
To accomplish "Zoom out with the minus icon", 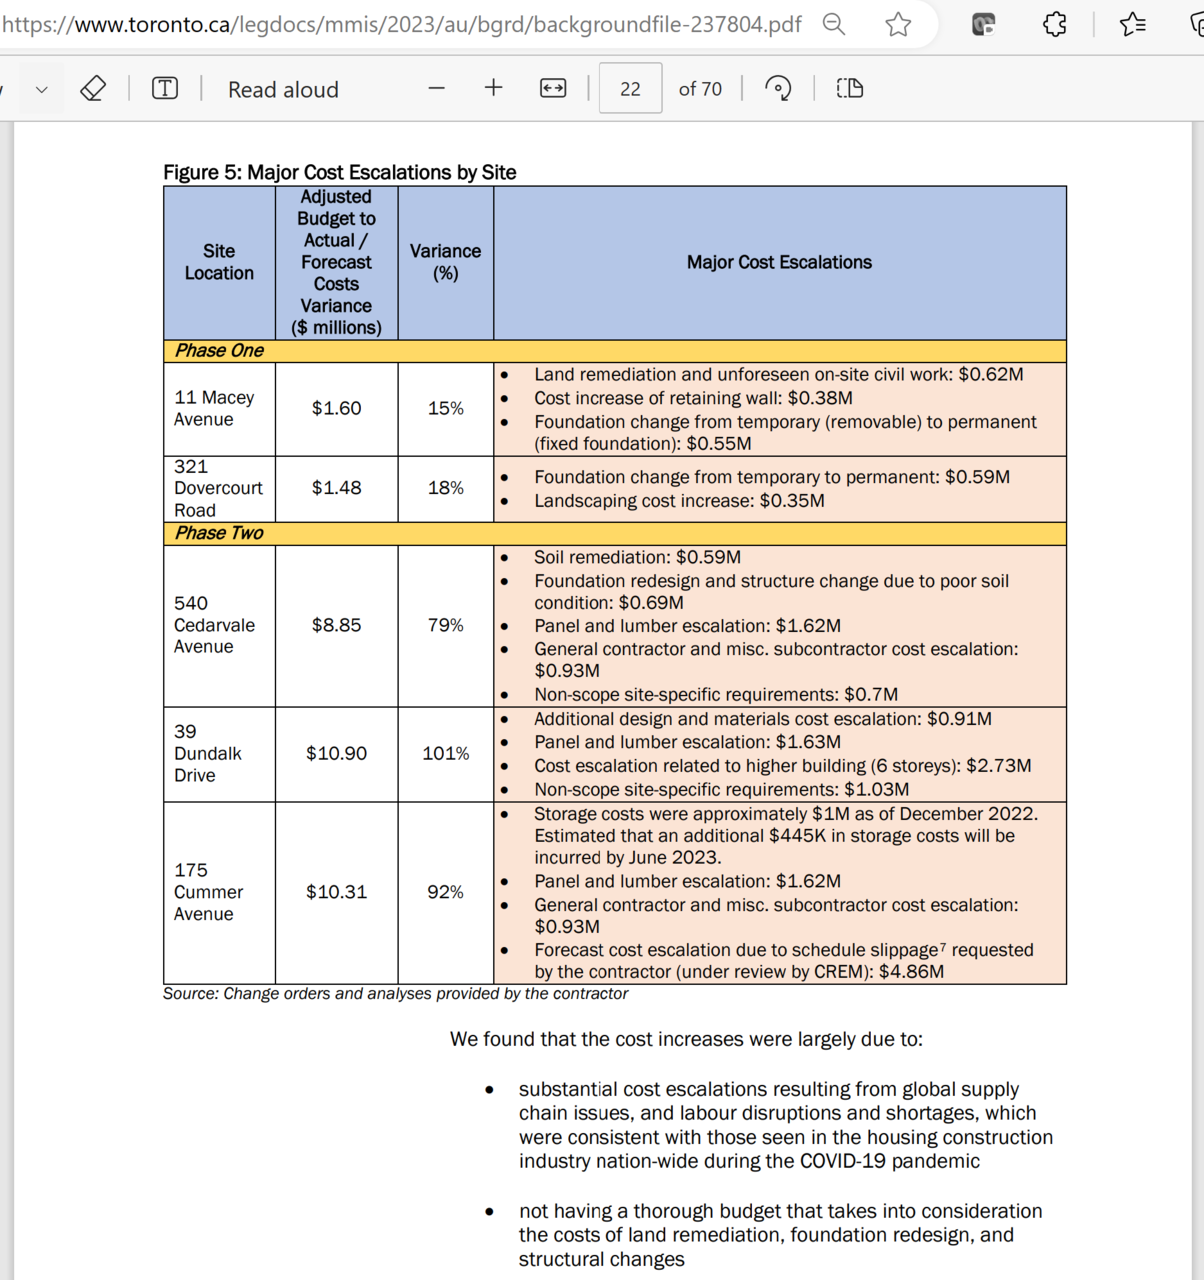I will (436, 89).
